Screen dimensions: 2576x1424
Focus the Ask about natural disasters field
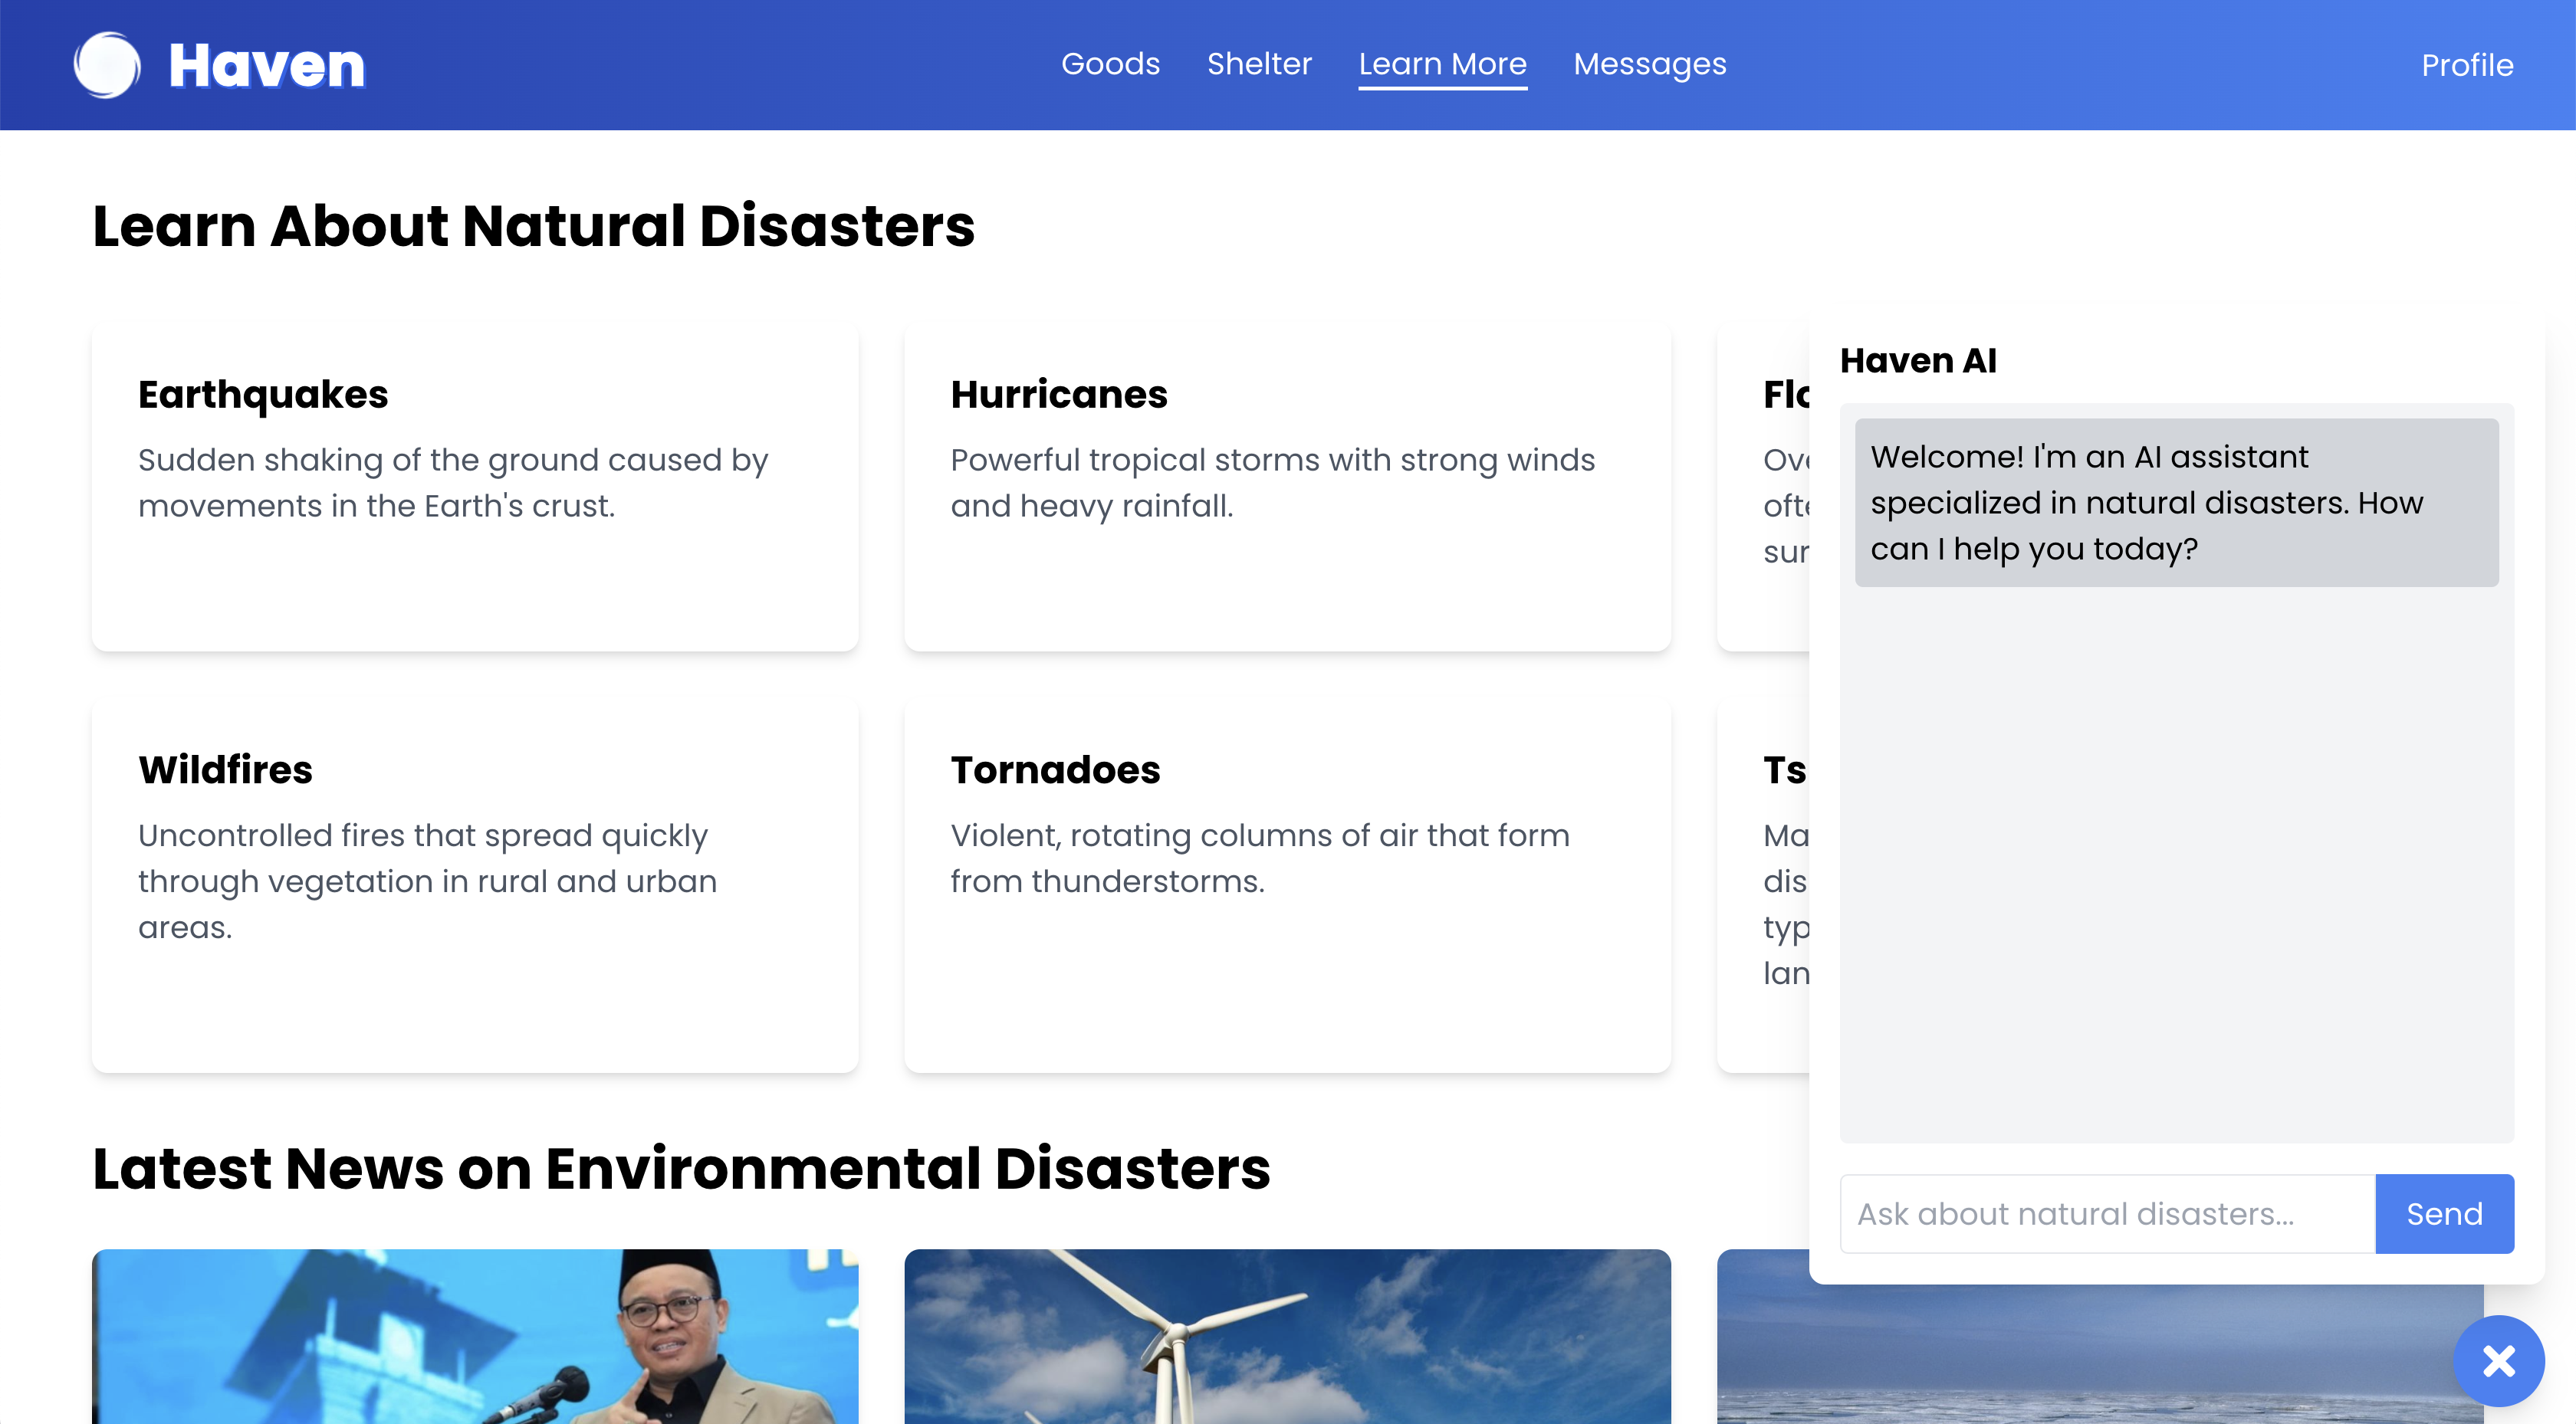click(x=2106, y=1213)
